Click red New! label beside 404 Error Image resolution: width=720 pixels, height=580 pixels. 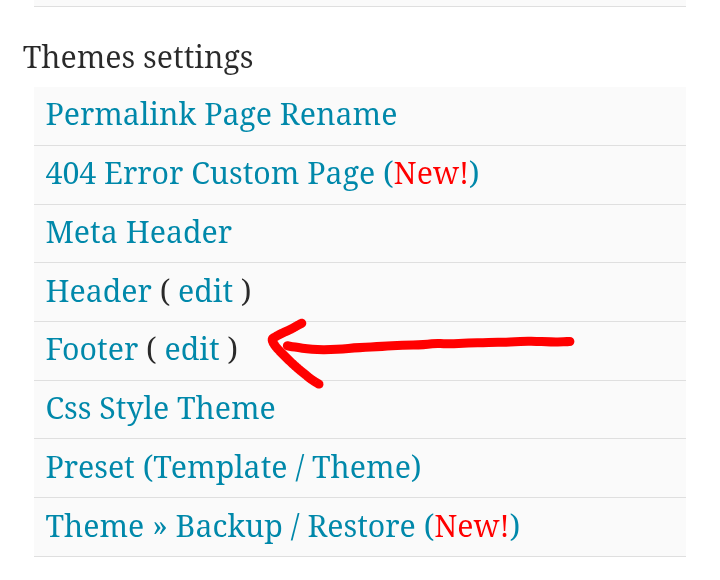431,173
